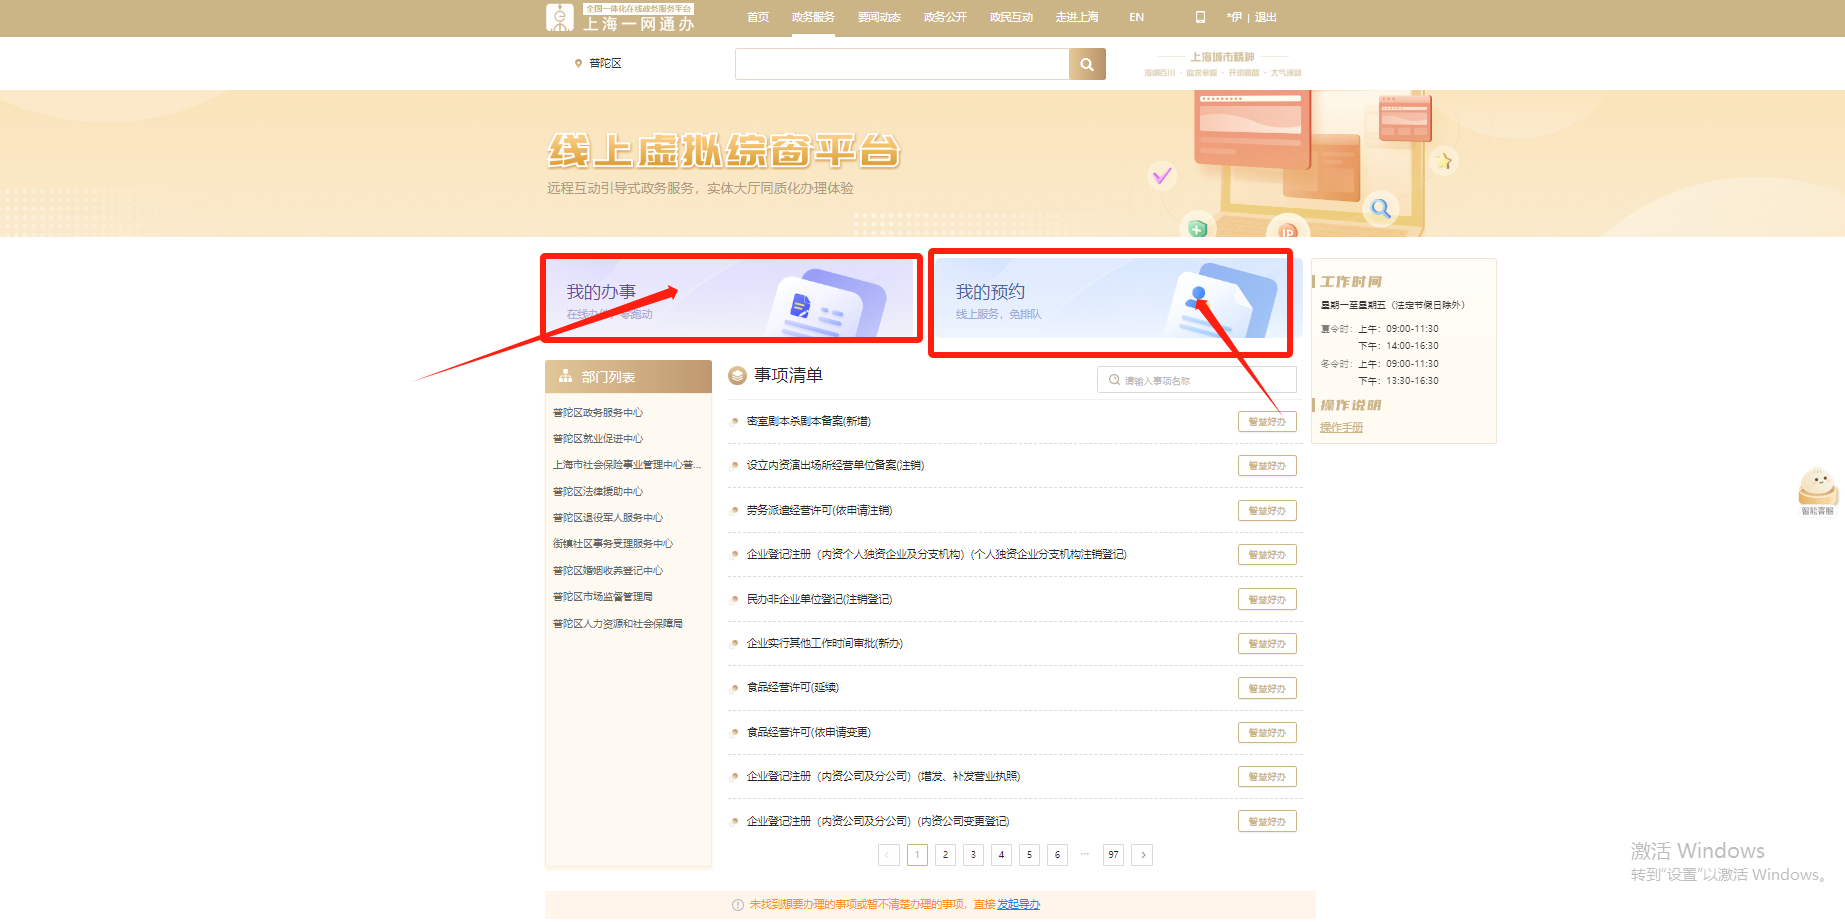This screenshot has height=922, width=1845.
Task: Click the 发起导办 link at the bottom
Action: click(1018, 904)
